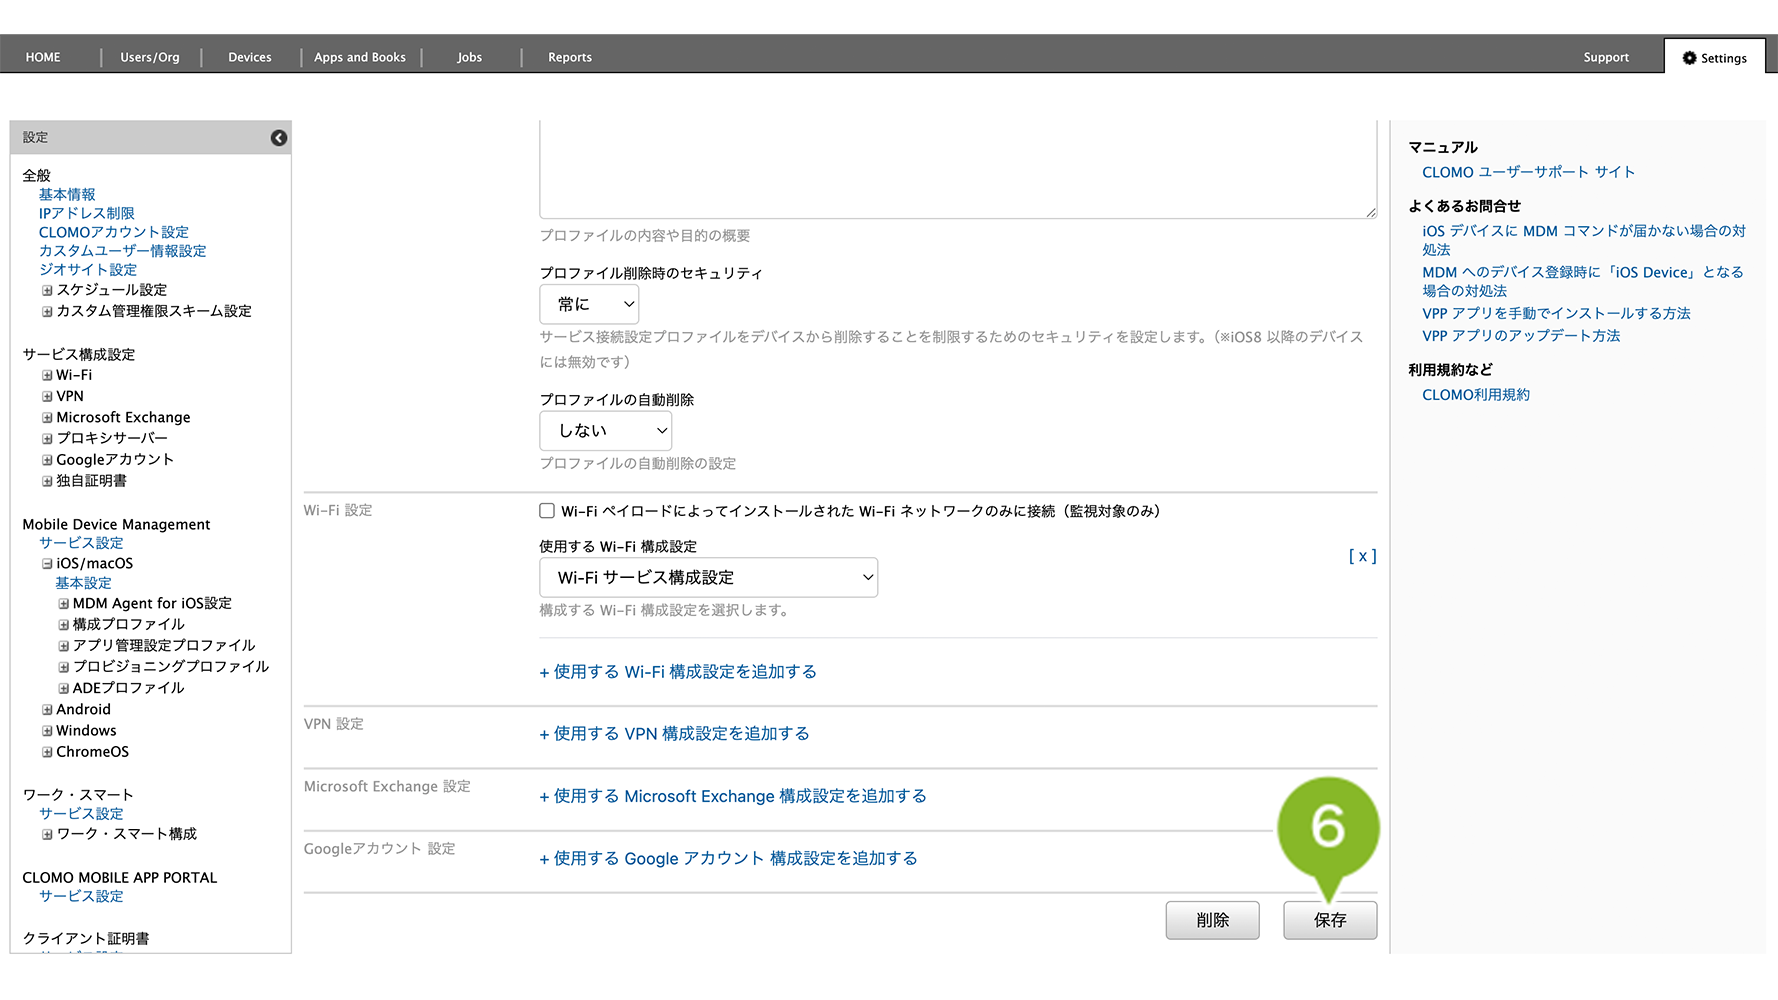Expand the 構成プロファイル node icon

click(64, 625)
